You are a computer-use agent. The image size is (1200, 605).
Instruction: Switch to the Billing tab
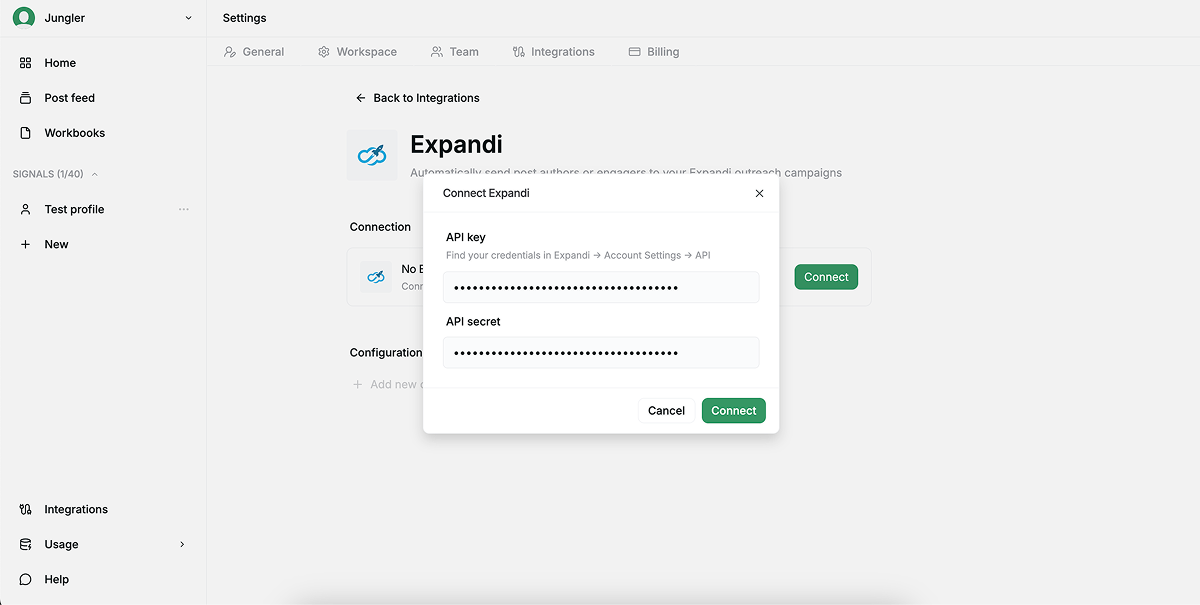[x=653, y=52]
